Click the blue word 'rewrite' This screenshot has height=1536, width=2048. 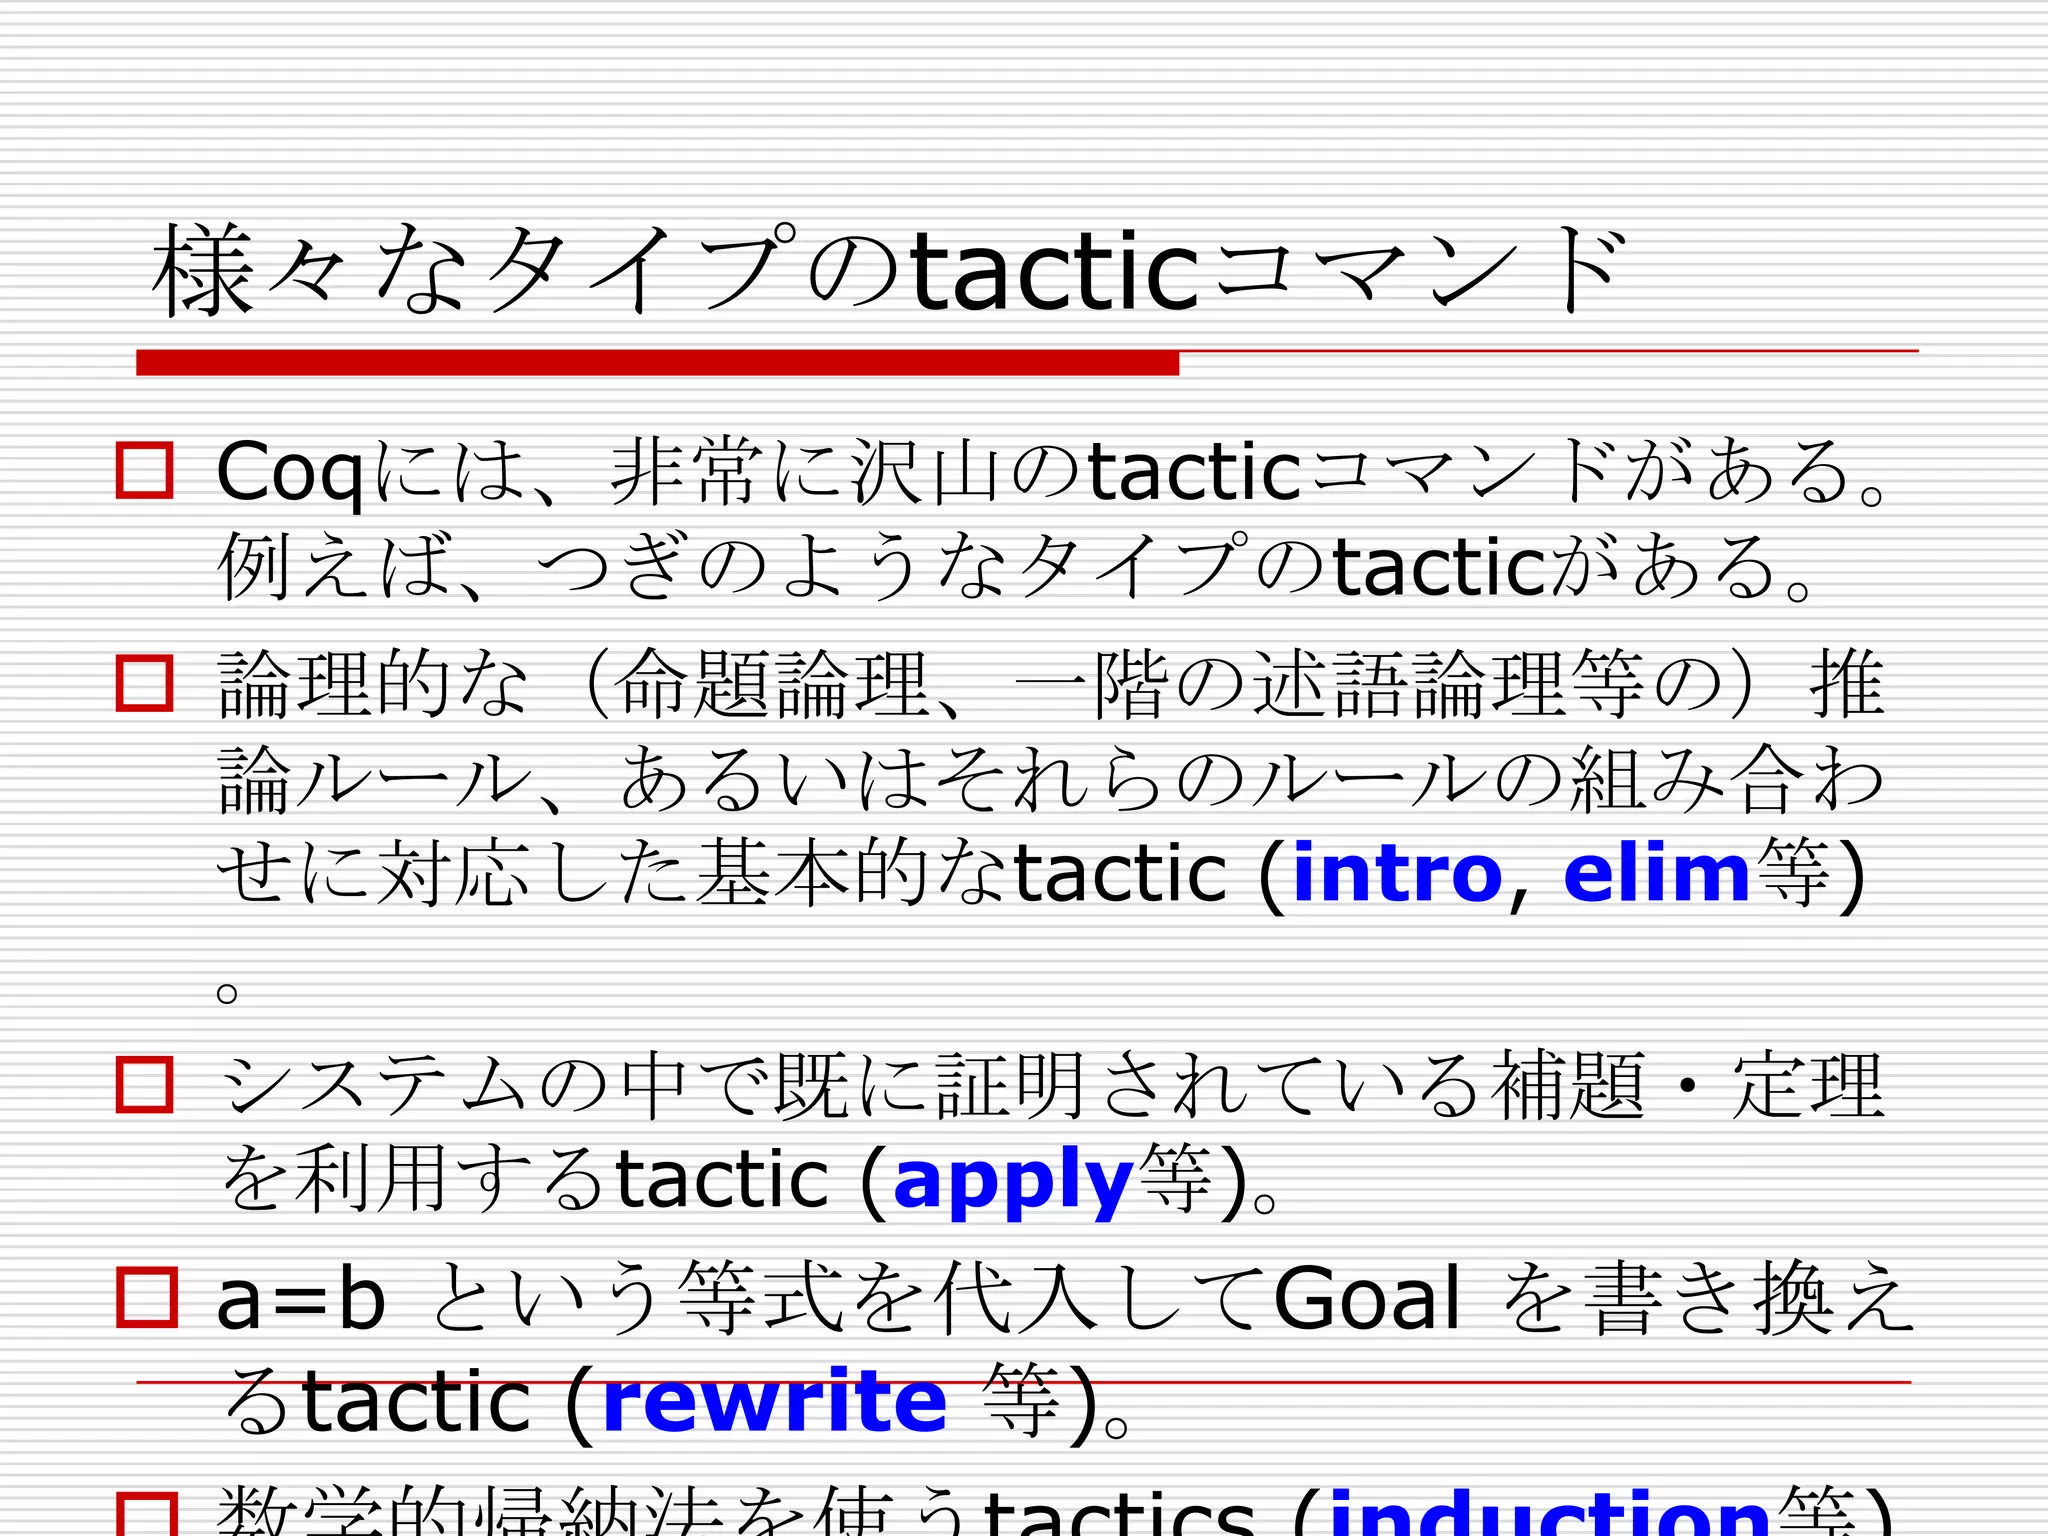775,1400
